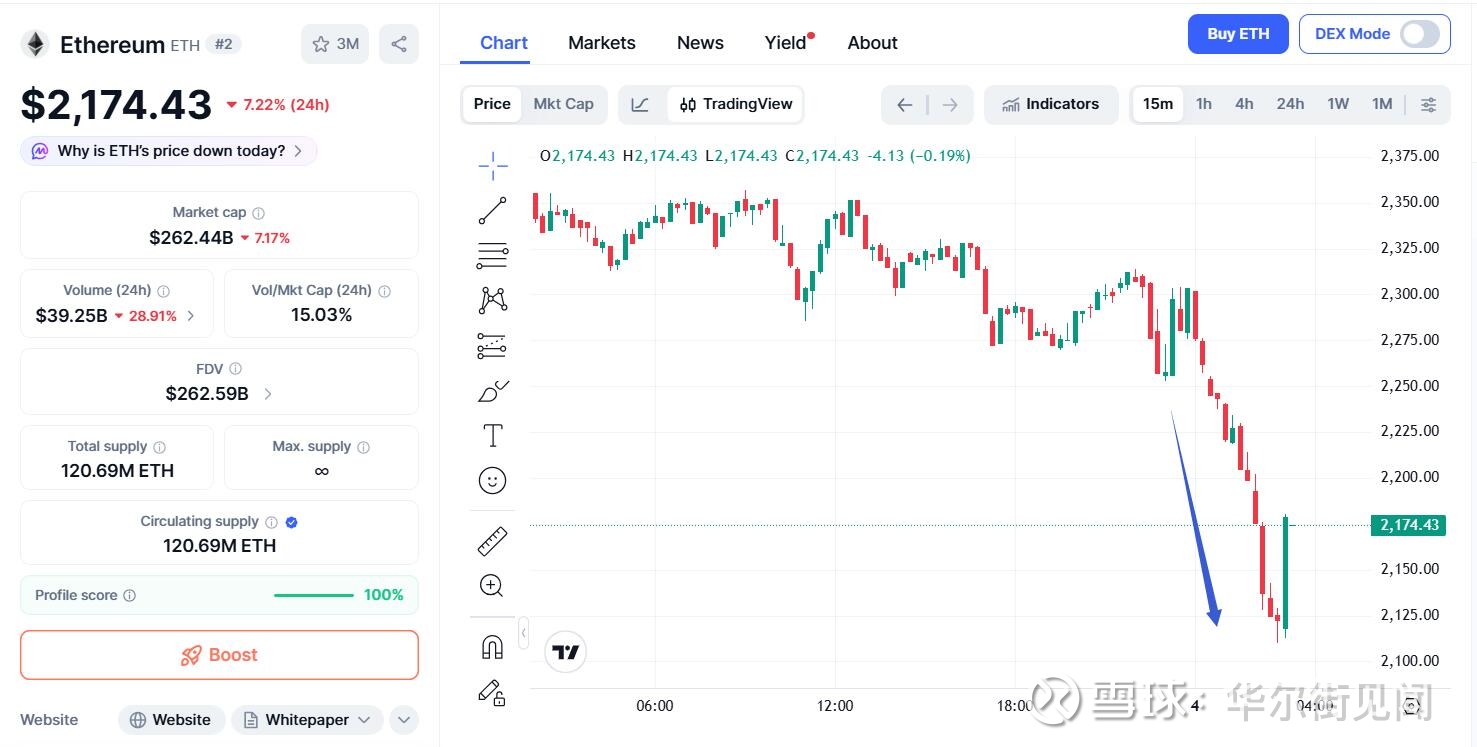Choose the brush drawing tool

[492, 391]
